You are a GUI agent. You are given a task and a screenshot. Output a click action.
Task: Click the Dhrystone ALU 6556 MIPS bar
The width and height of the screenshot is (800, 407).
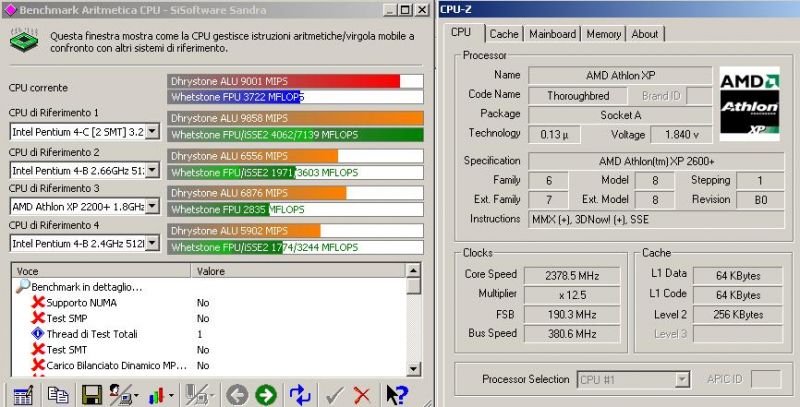253,156
